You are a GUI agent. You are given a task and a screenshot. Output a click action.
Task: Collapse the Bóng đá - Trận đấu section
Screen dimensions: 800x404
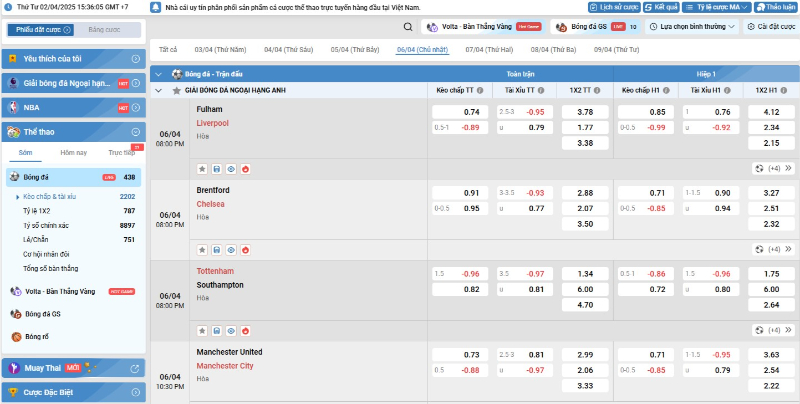pos(158,74)
